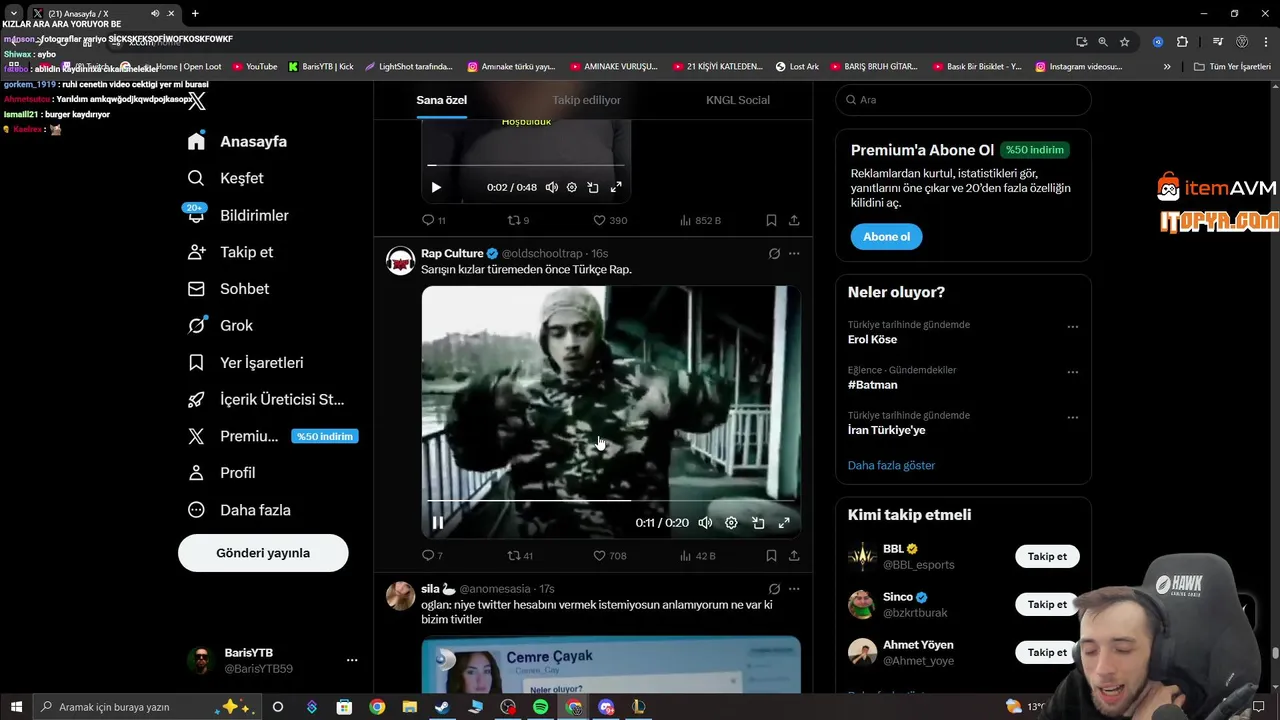The image size is (1280, 720).
Task: Play the top video at 0:02 / 0:48
Action: (436, 187)
